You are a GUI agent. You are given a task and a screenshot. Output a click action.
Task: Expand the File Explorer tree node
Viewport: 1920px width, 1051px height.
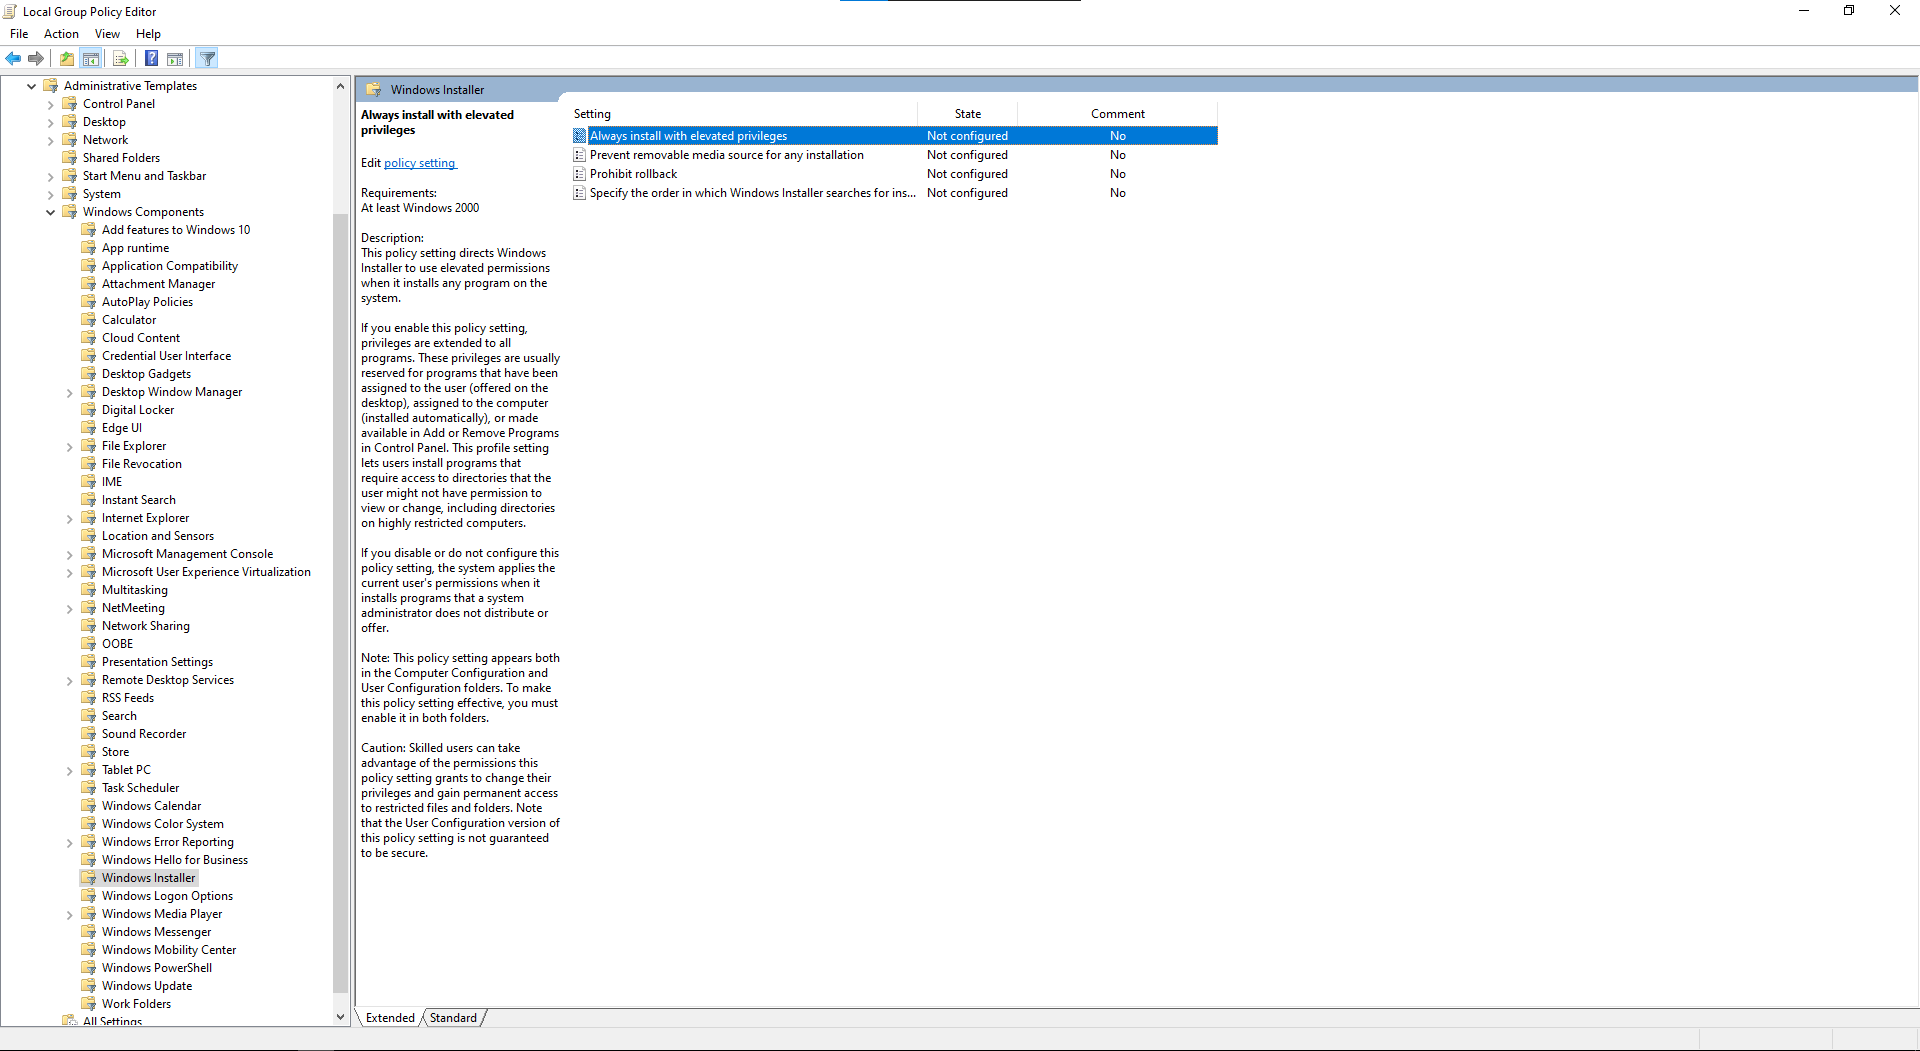point(70,446)
